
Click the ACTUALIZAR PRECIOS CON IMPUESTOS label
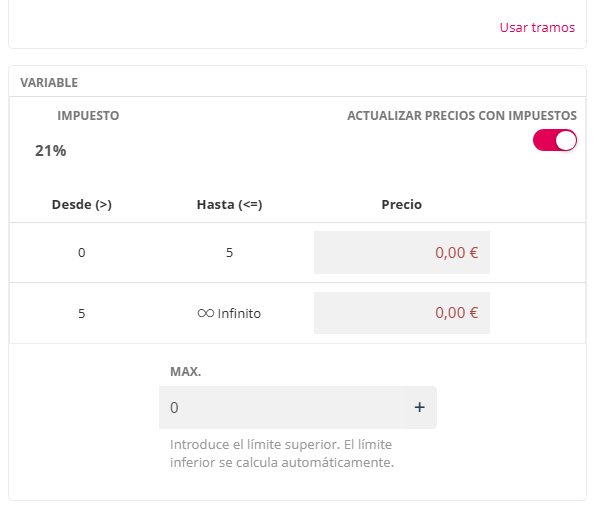point(461,116)
